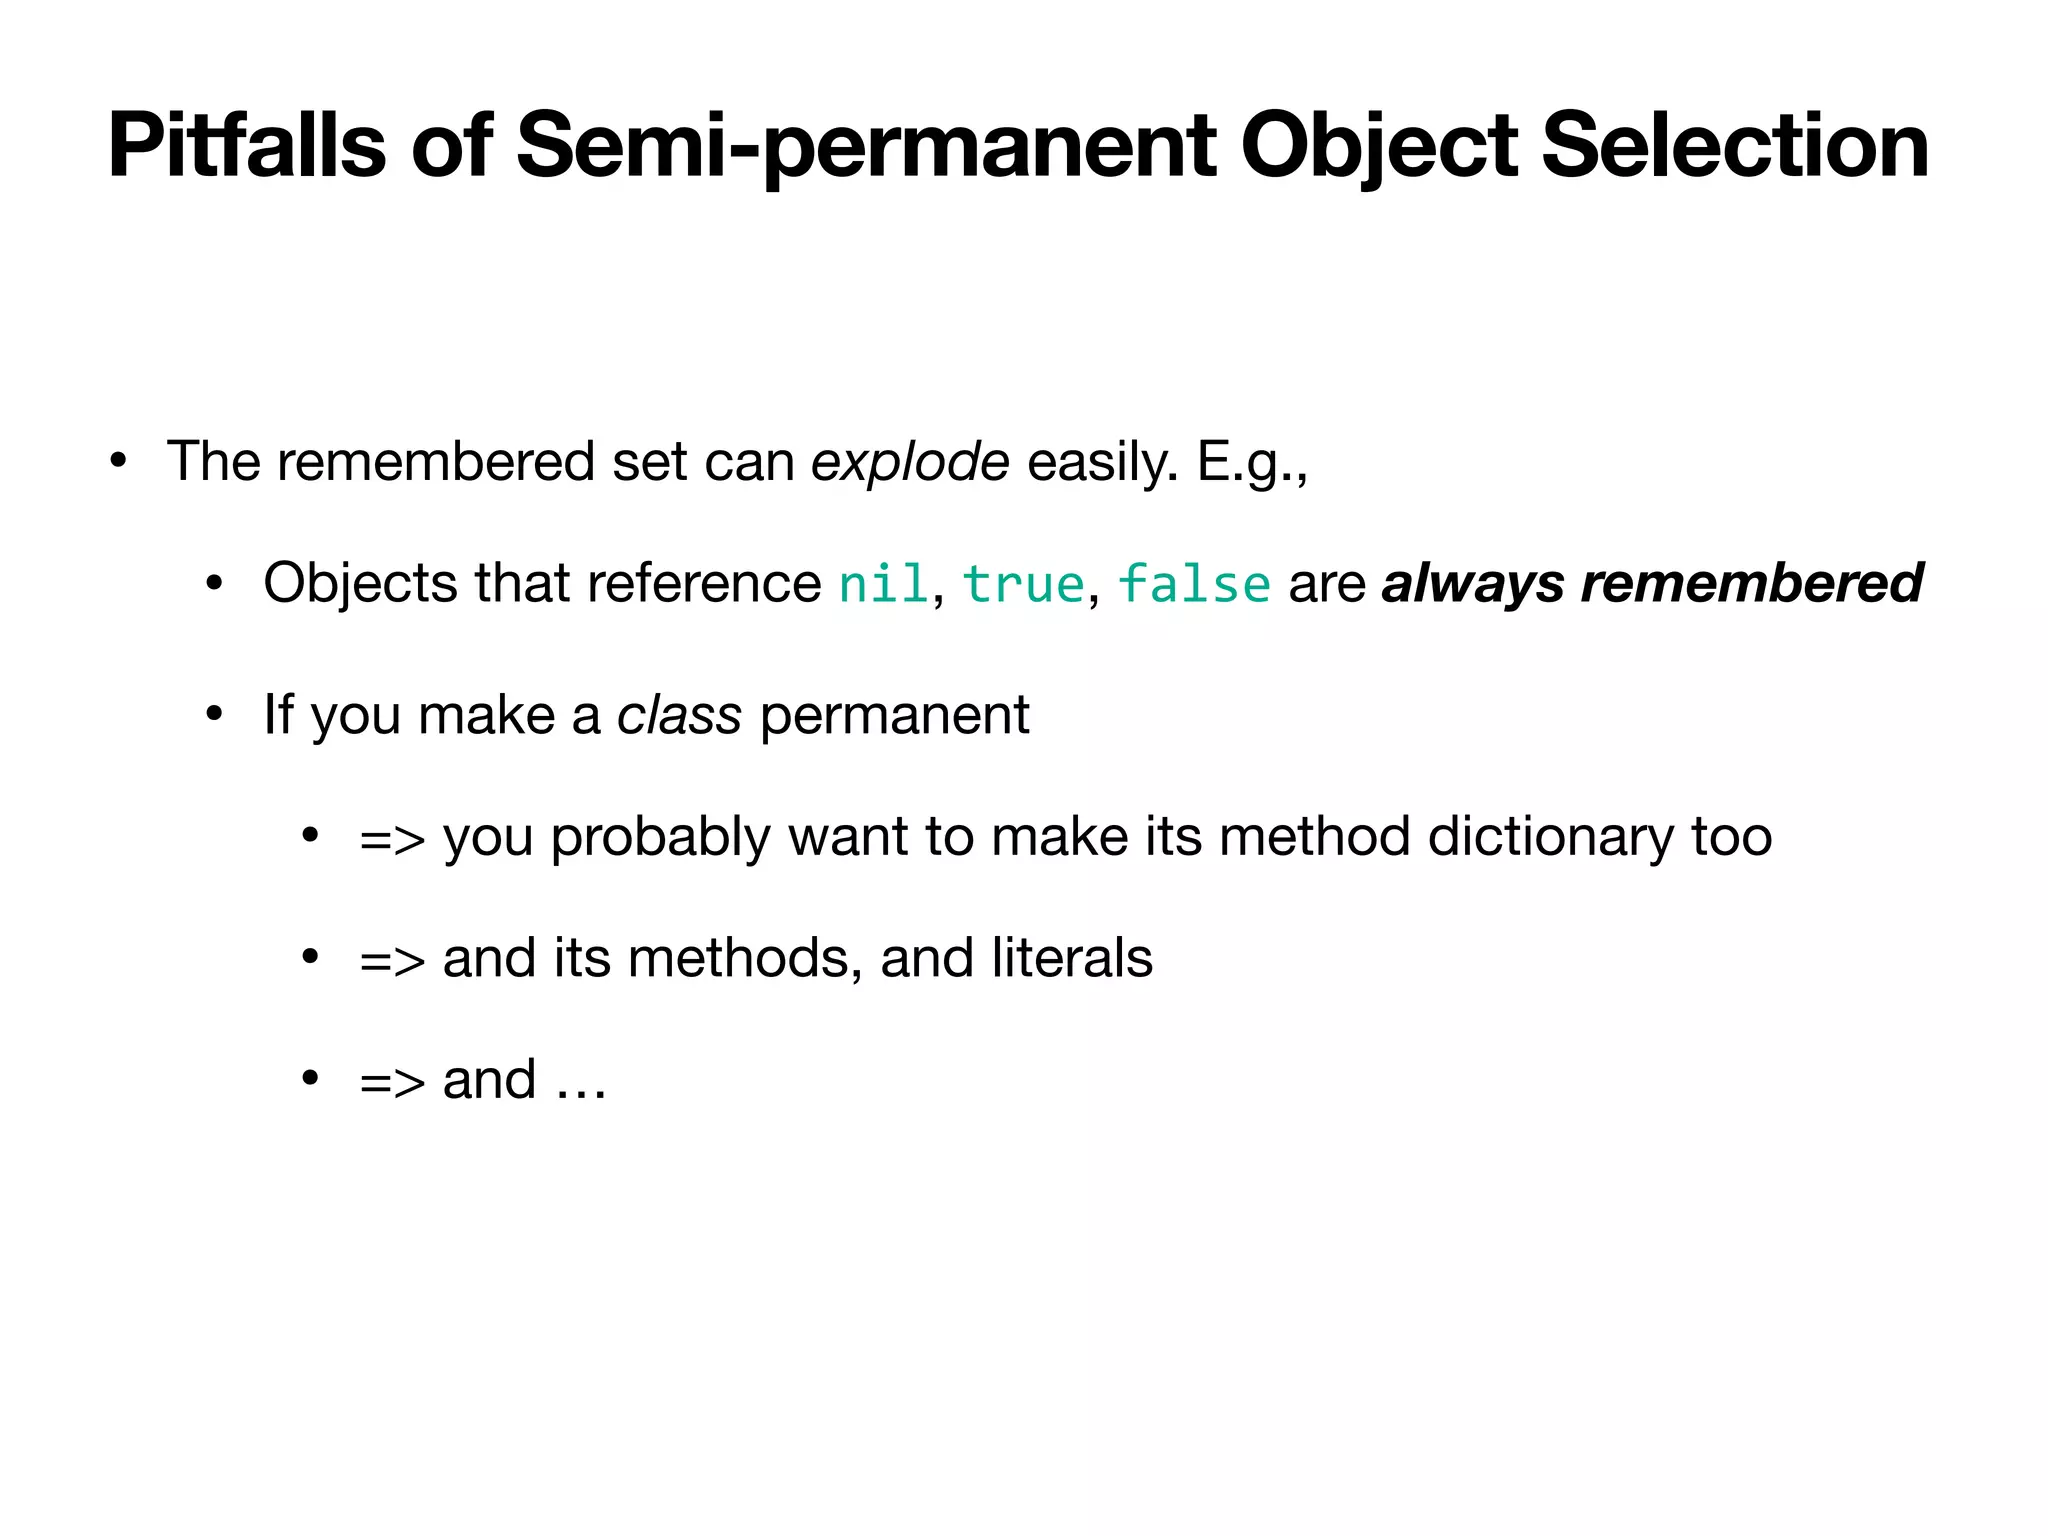The image size is (2048, 1536).
Task: Click the bold text "always remembered"
Action: click(x=1652, y=583)
